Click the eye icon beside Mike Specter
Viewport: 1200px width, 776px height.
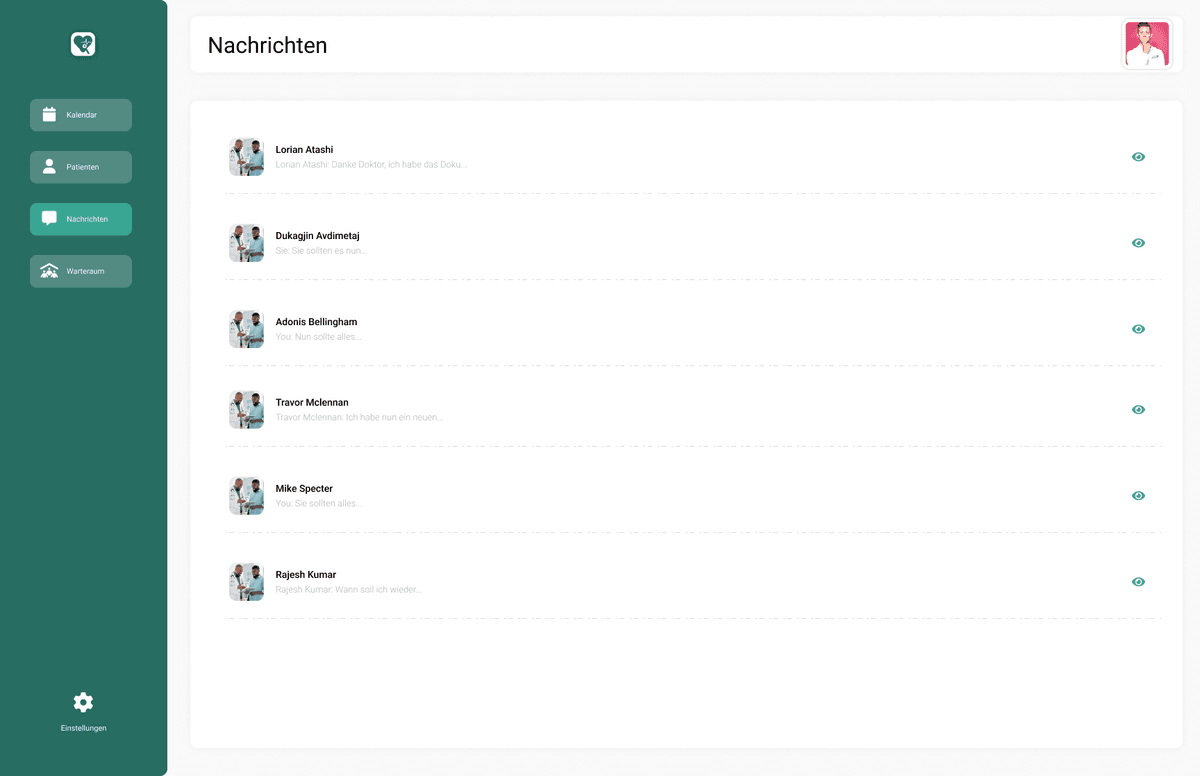pyautogui.click(x=1138, y=495)
